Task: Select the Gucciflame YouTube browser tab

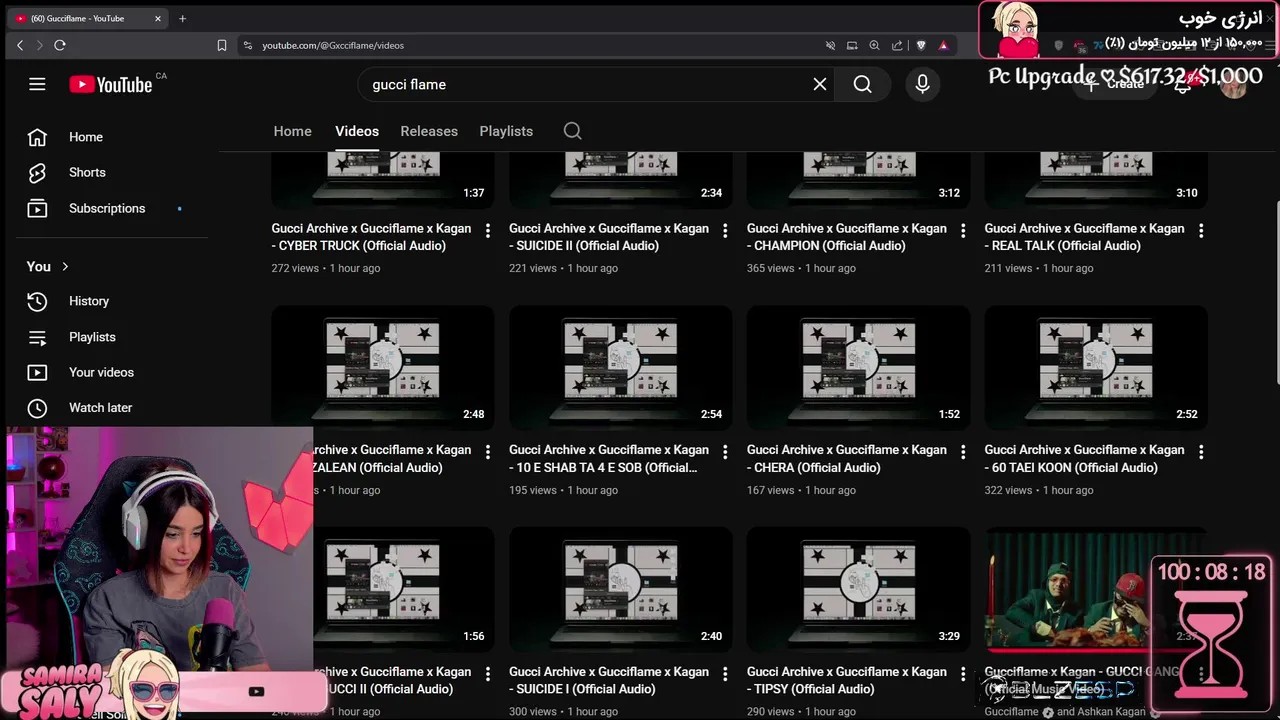Action: pyautogui.click(x=89, y=18)
